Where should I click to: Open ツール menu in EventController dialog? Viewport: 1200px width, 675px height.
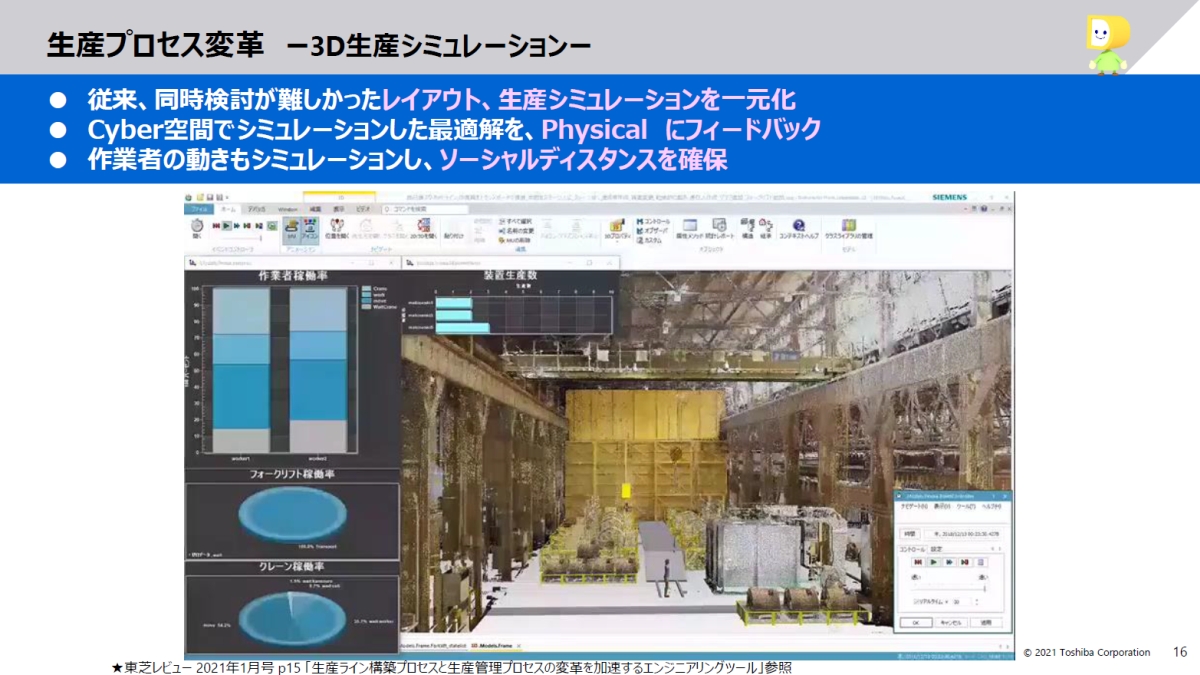(x=966, y=507)
